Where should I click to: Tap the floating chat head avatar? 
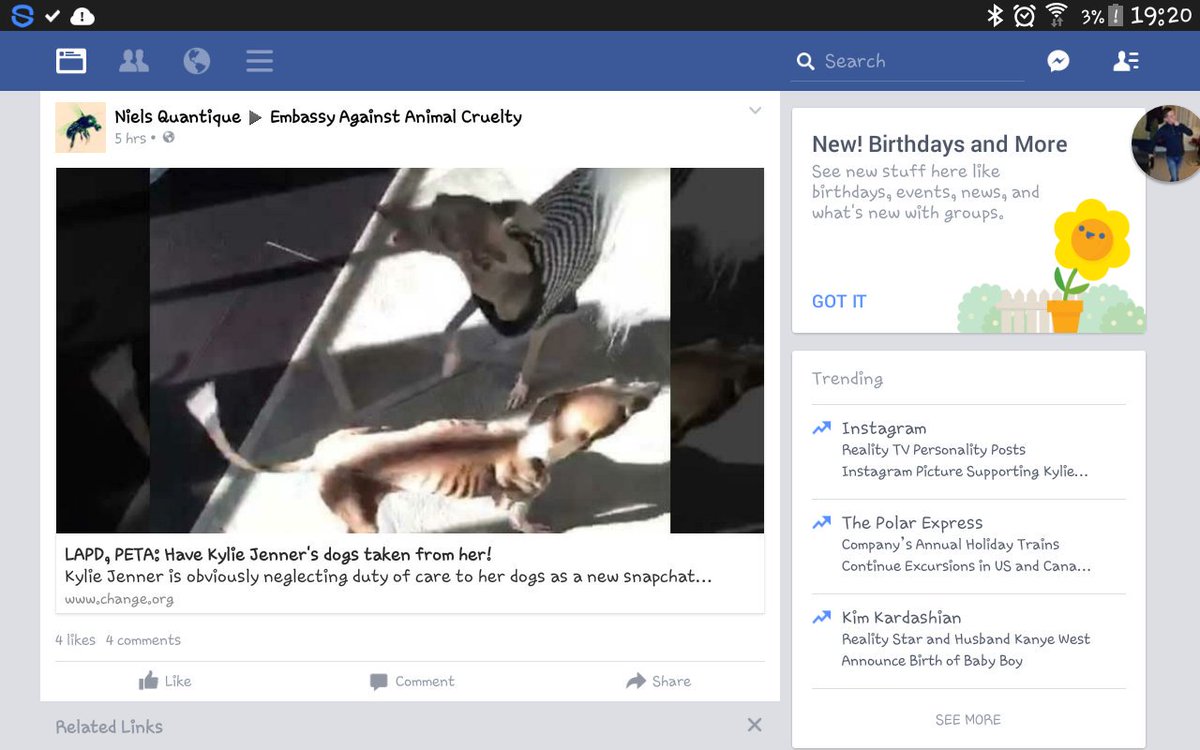[x=1168, y=143]
